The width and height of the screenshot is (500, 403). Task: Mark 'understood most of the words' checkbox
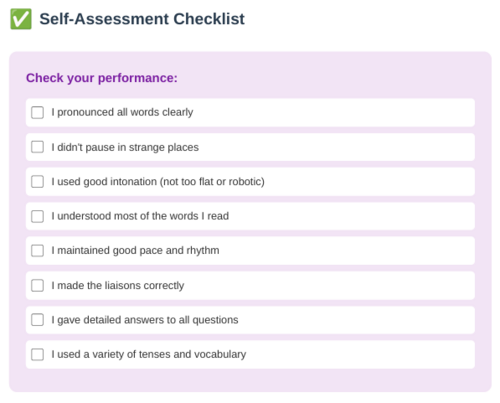pos(37,216)
